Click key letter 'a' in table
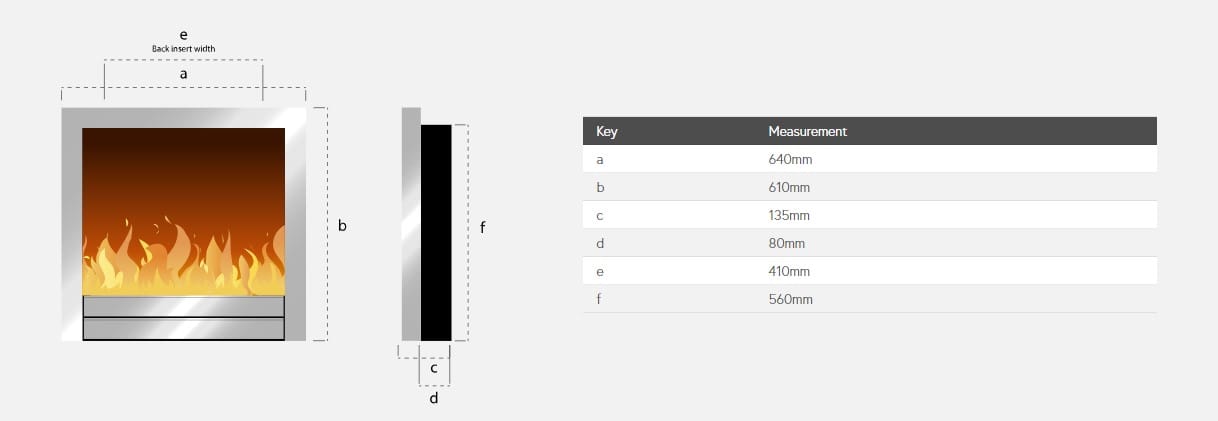Viewport: 1218px width, 421px height. (x=600, y=159)
